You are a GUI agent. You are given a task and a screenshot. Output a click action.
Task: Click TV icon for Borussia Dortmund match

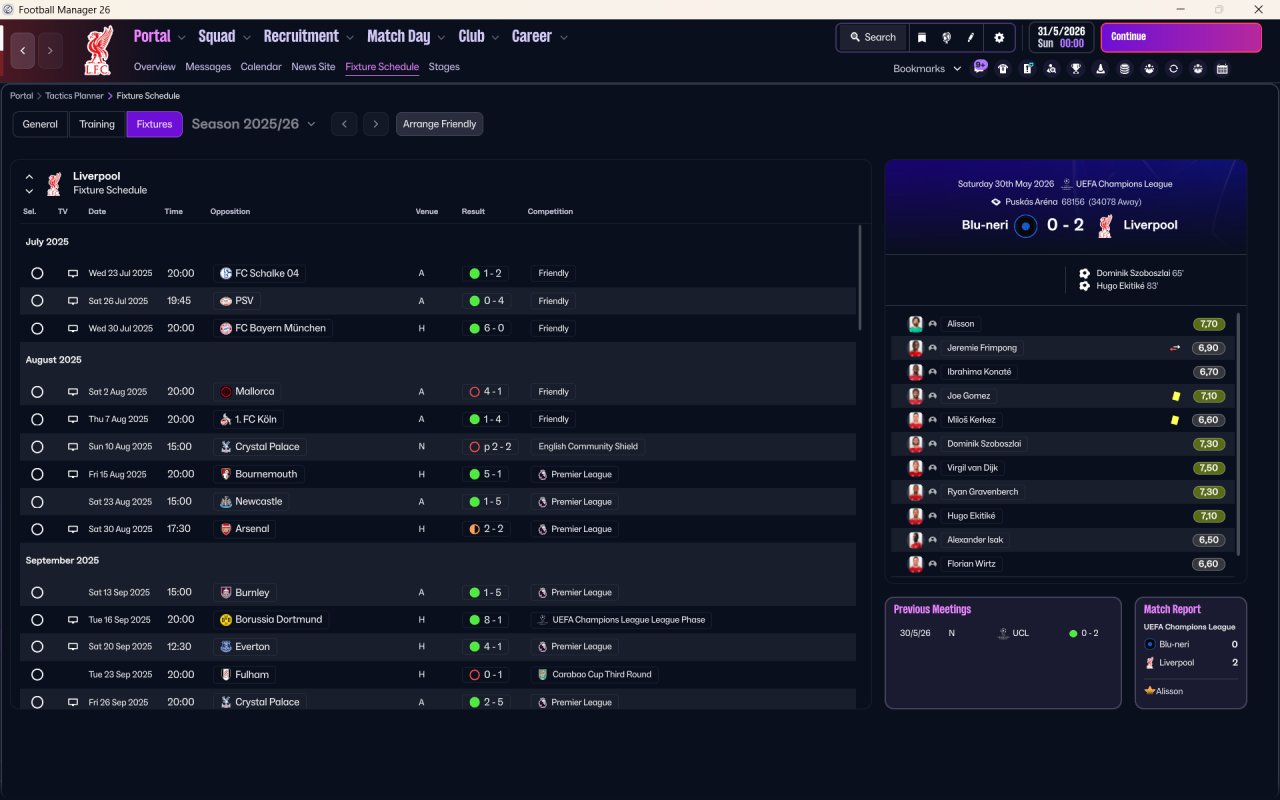coord(72,620)
